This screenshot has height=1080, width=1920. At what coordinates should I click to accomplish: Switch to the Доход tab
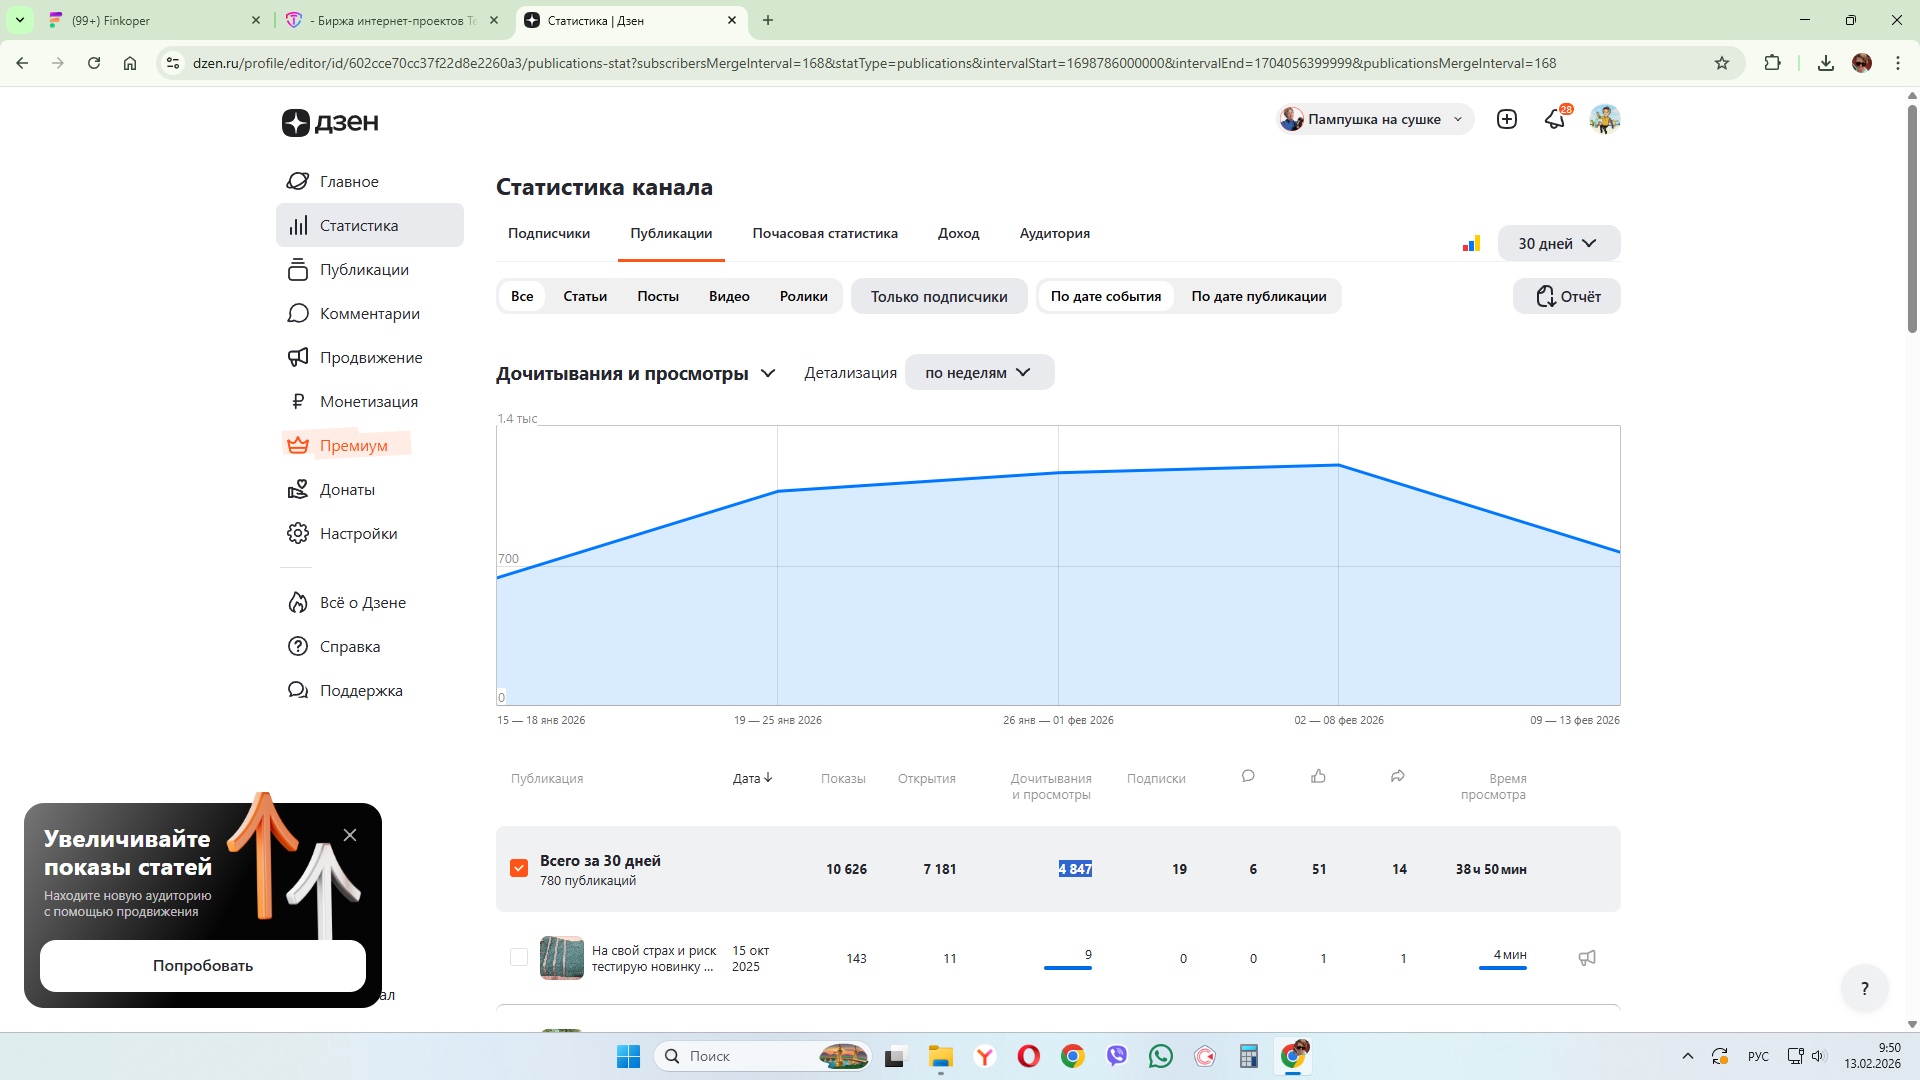click(958, 234)
